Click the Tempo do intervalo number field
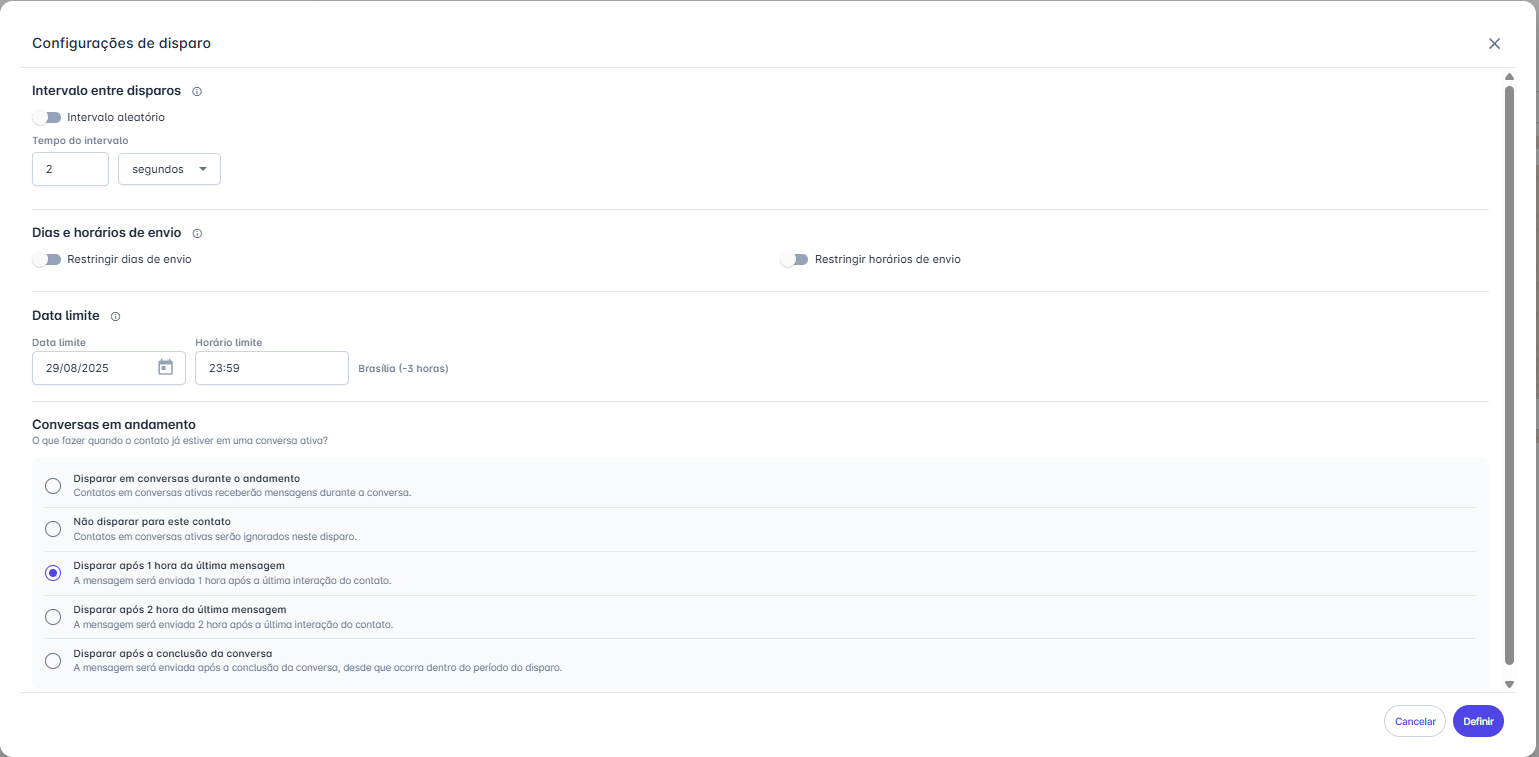 click(70, 169)
